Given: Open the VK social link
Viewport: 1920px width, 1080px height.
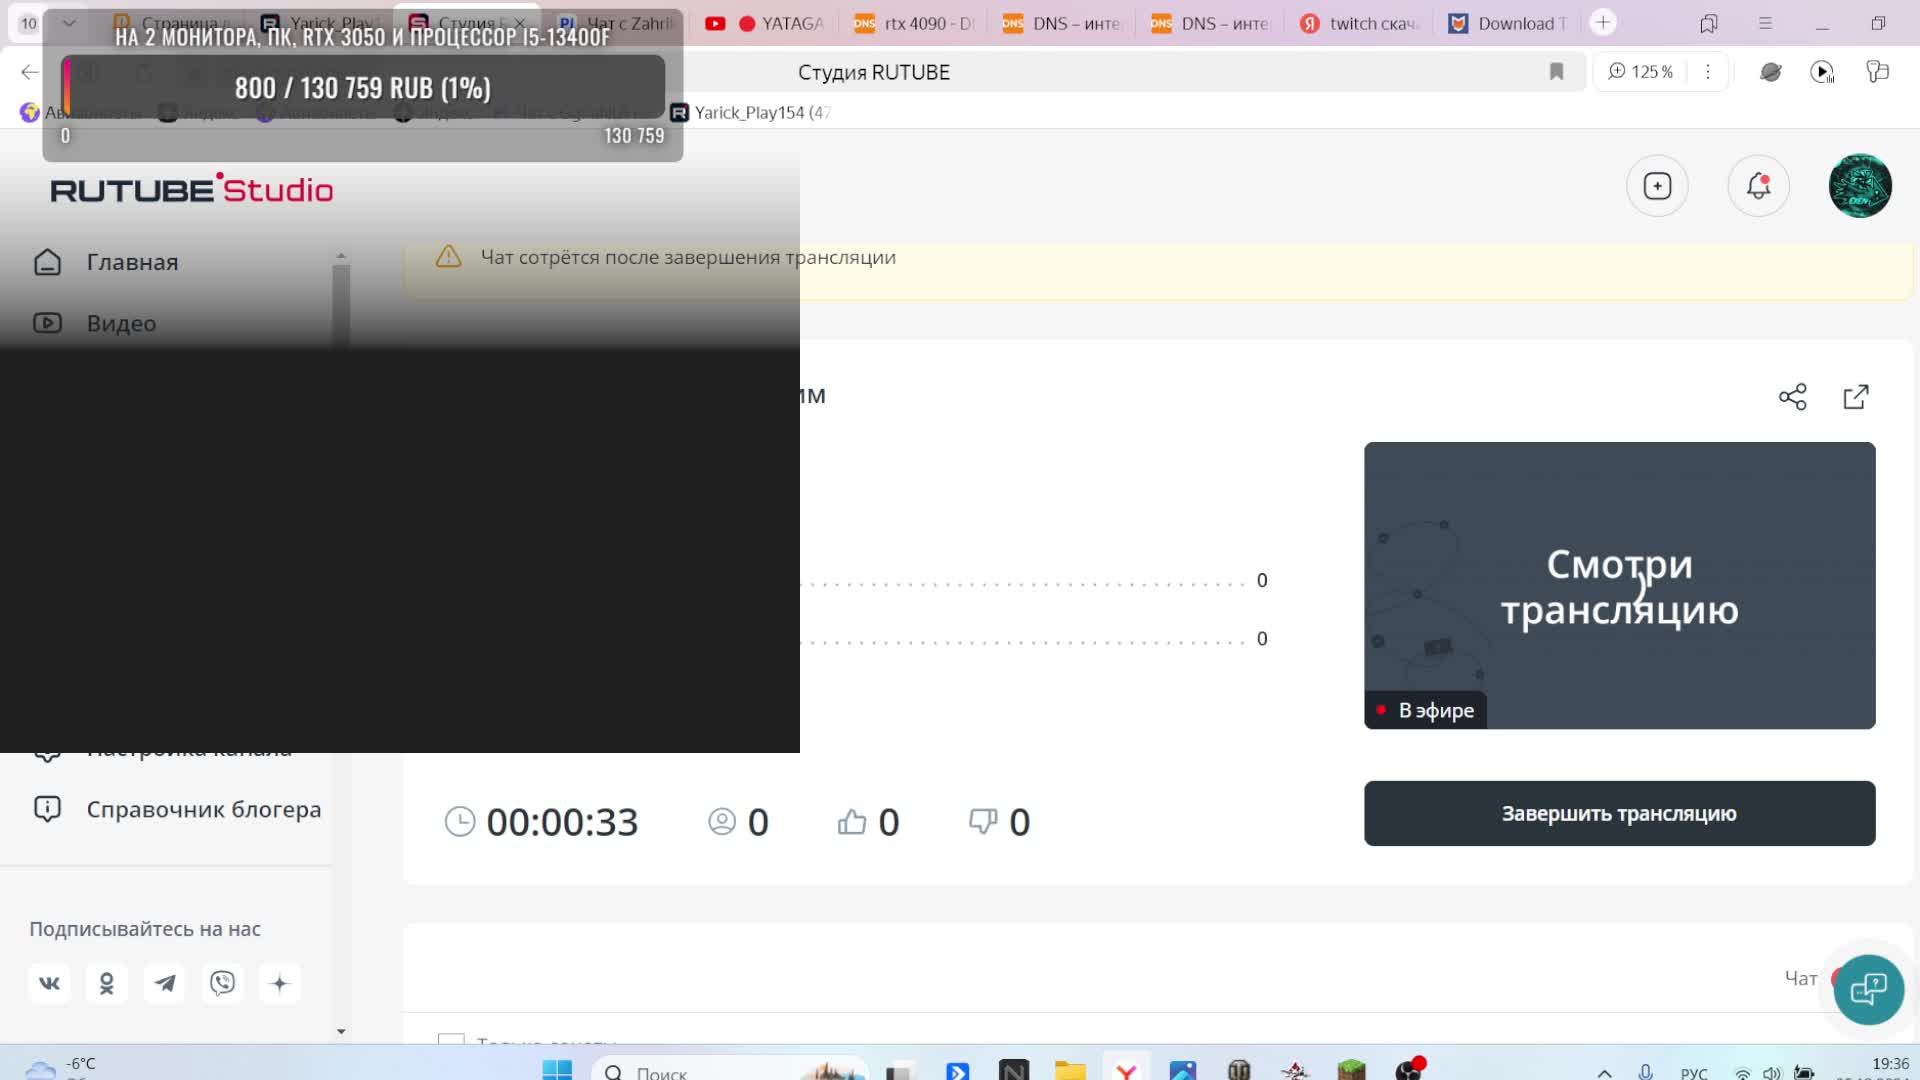Looking at the screenshot, I should click(x=49, y=983).
